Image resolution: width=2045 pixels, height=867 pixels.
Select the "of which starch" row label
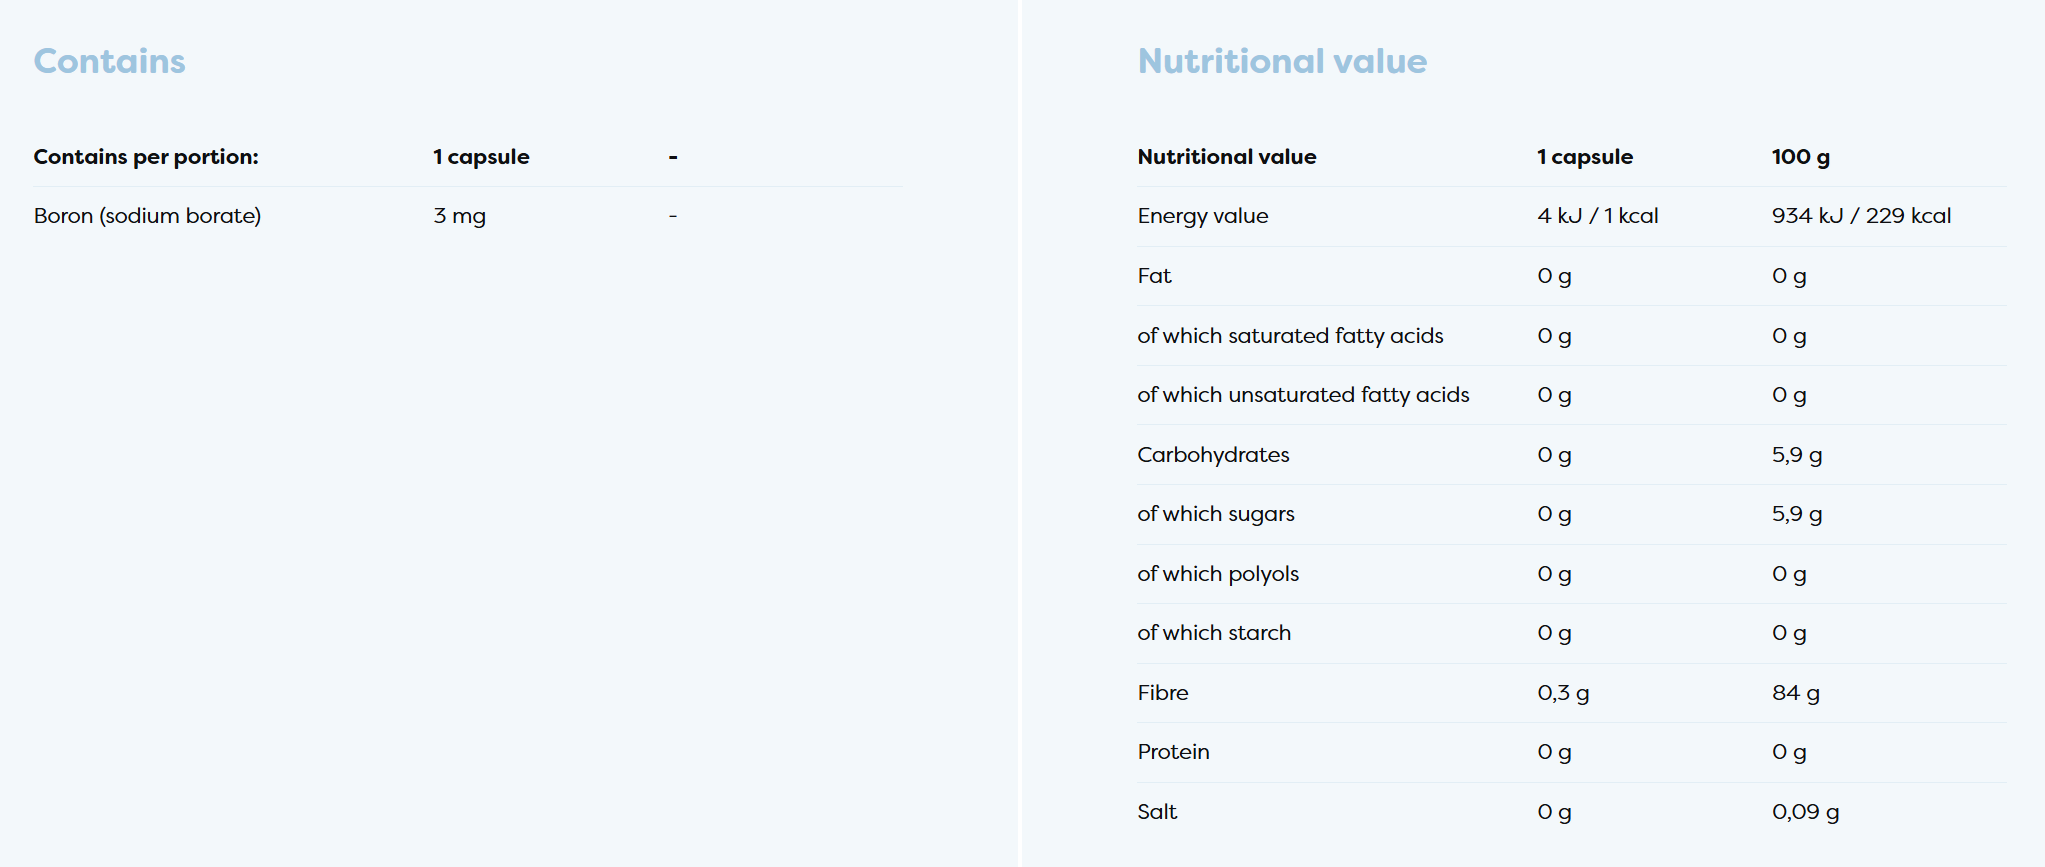pyautogui.click(x=1214, y=633)
